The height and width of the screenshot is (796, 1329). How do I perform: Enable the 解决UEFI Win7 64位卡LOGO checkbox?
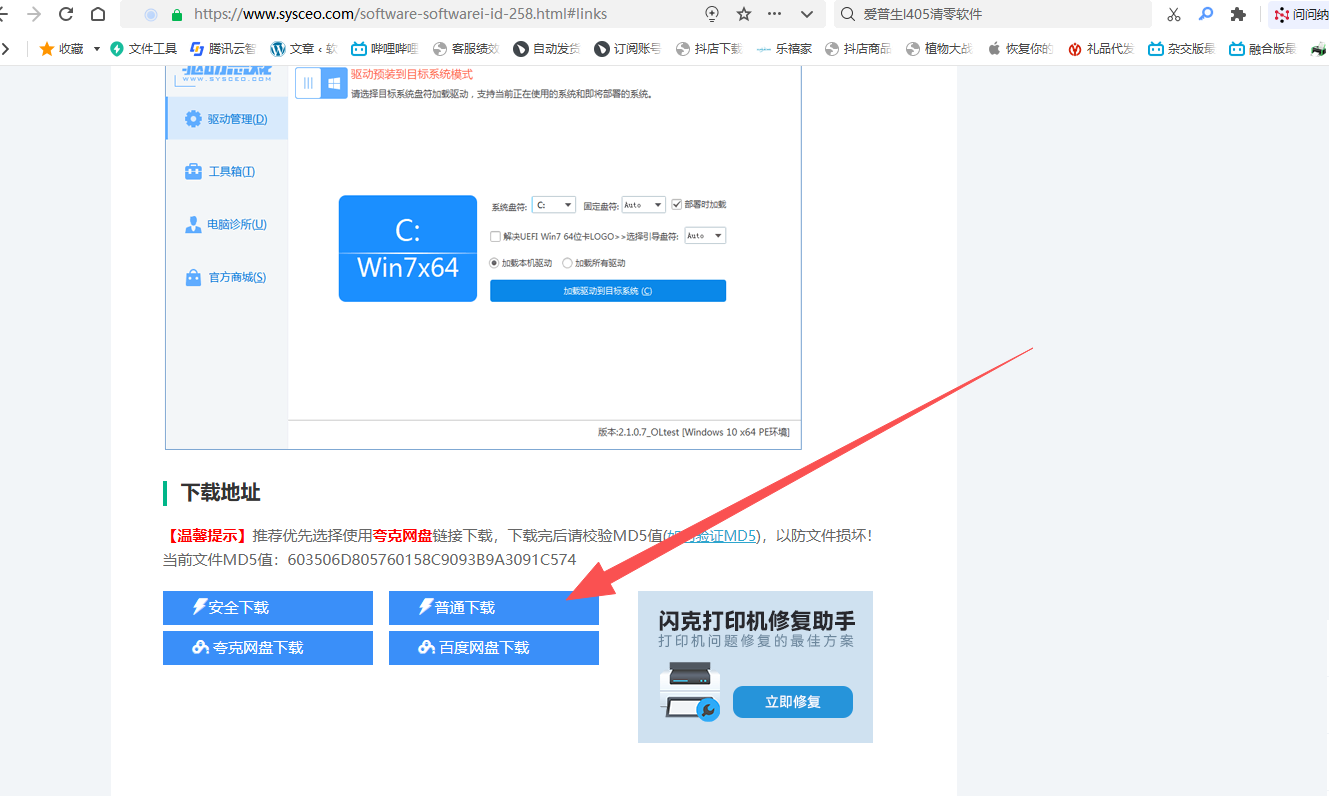(x=495, y=237)
